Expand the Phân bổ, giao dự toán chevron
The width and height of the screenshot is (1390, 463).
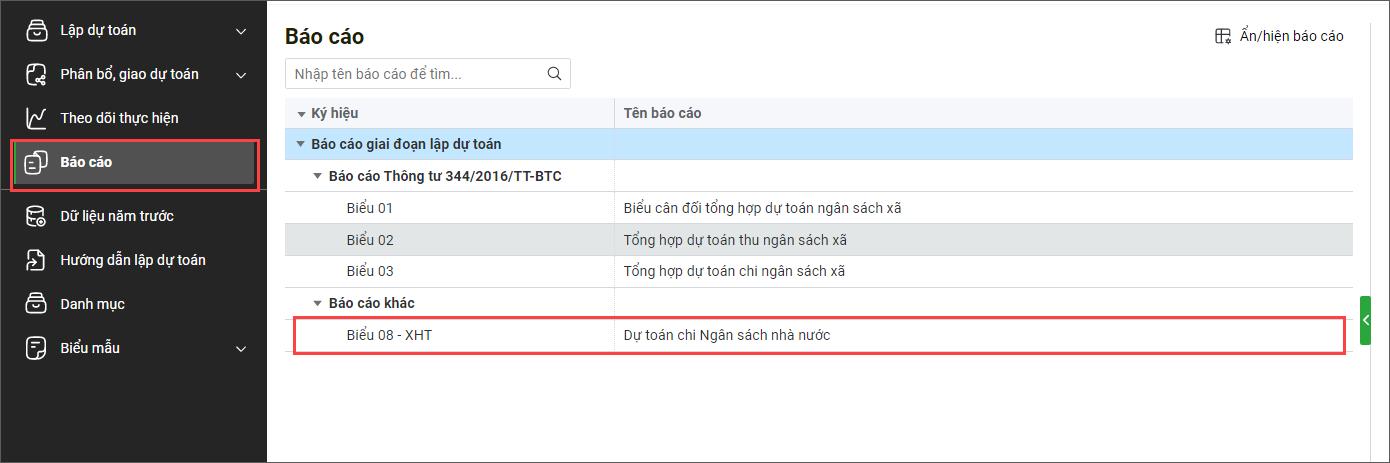[x=241, y=75]
